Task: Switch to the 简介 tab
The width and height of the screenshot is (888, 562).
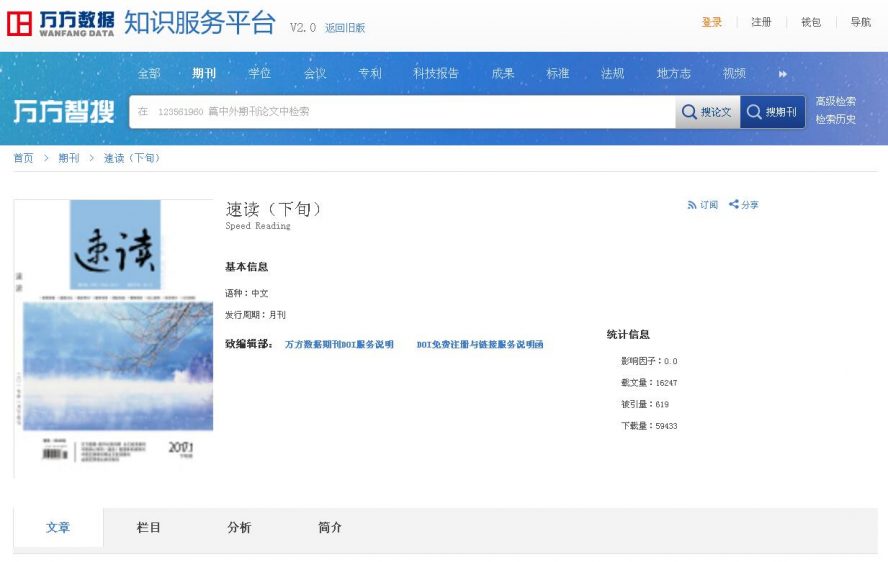Action: click(x=330, y=527)
